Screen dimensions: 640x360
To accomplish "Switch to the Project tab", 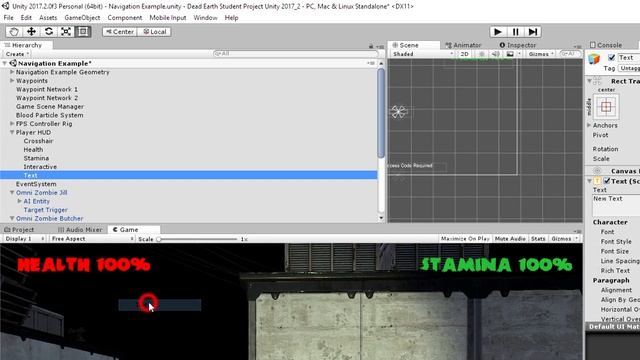I will pos(19,230).
